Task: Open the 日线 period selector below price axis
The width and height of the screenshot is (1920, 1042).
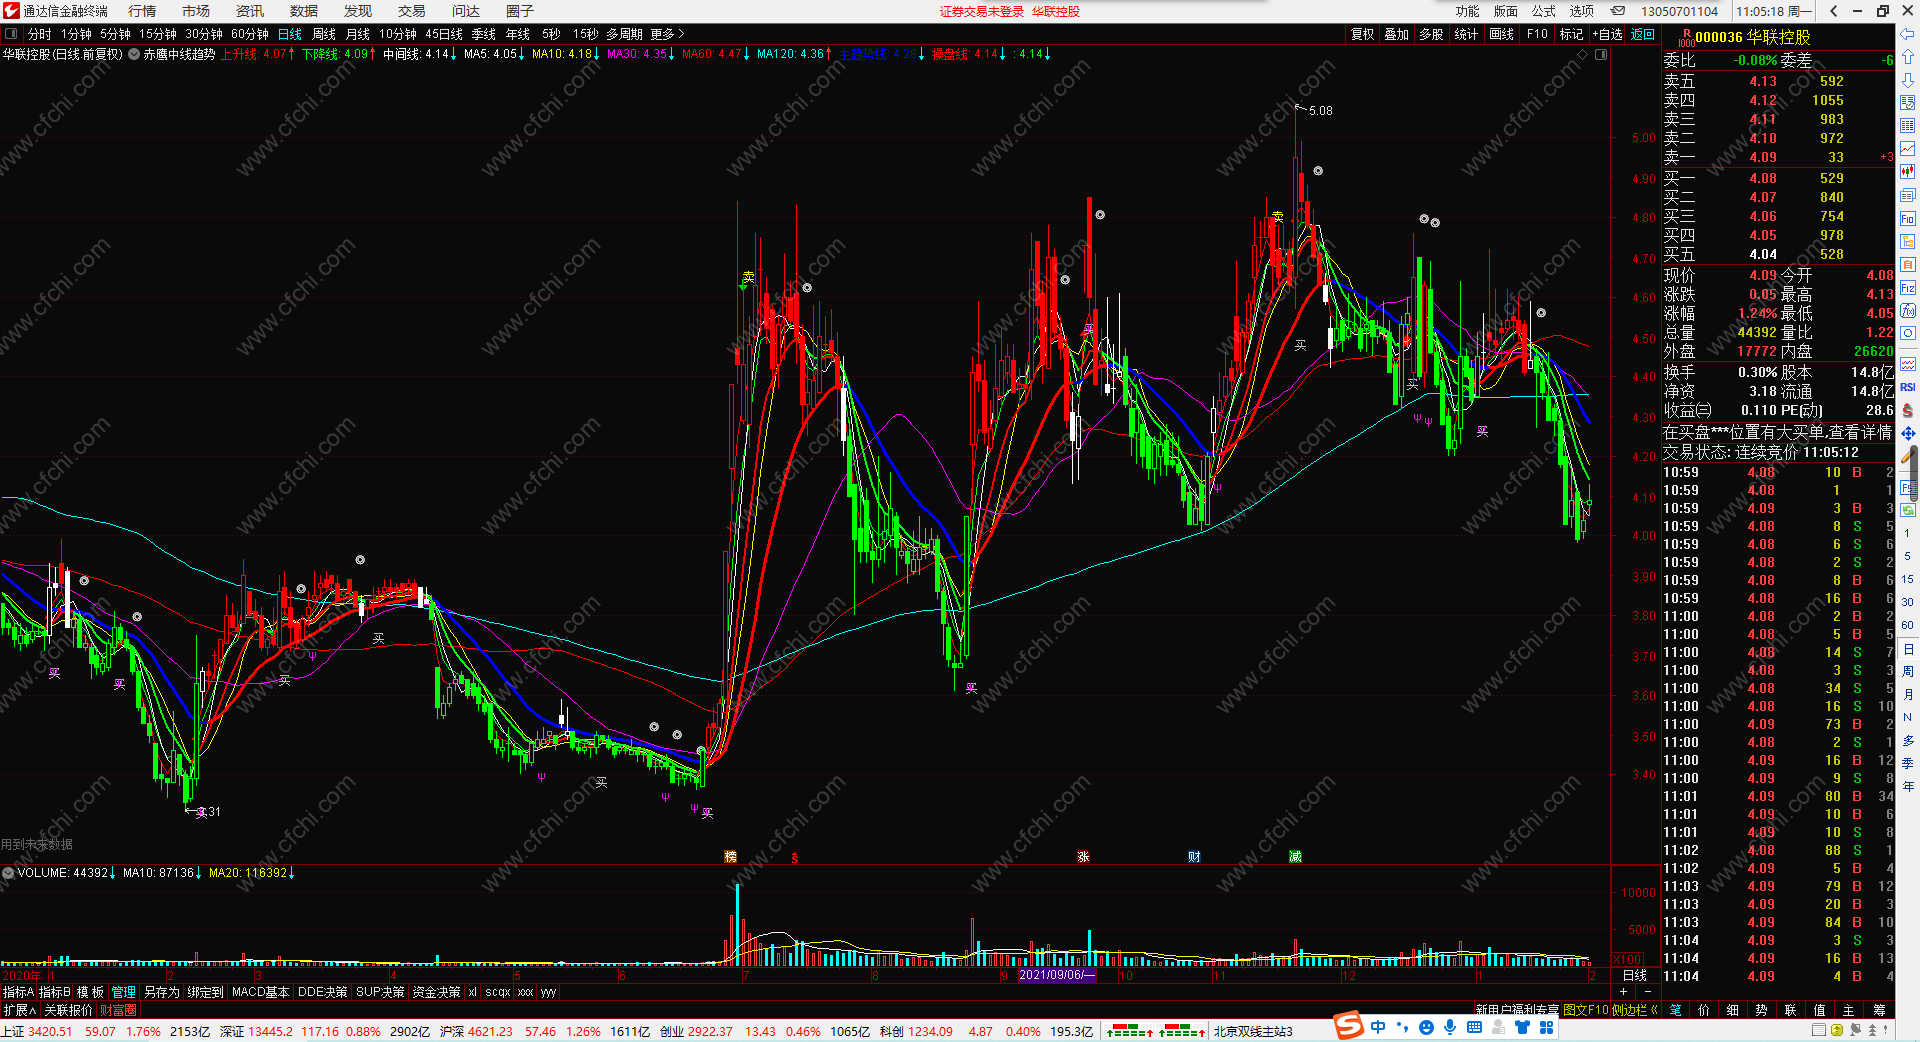Action: click(1634, 975)
